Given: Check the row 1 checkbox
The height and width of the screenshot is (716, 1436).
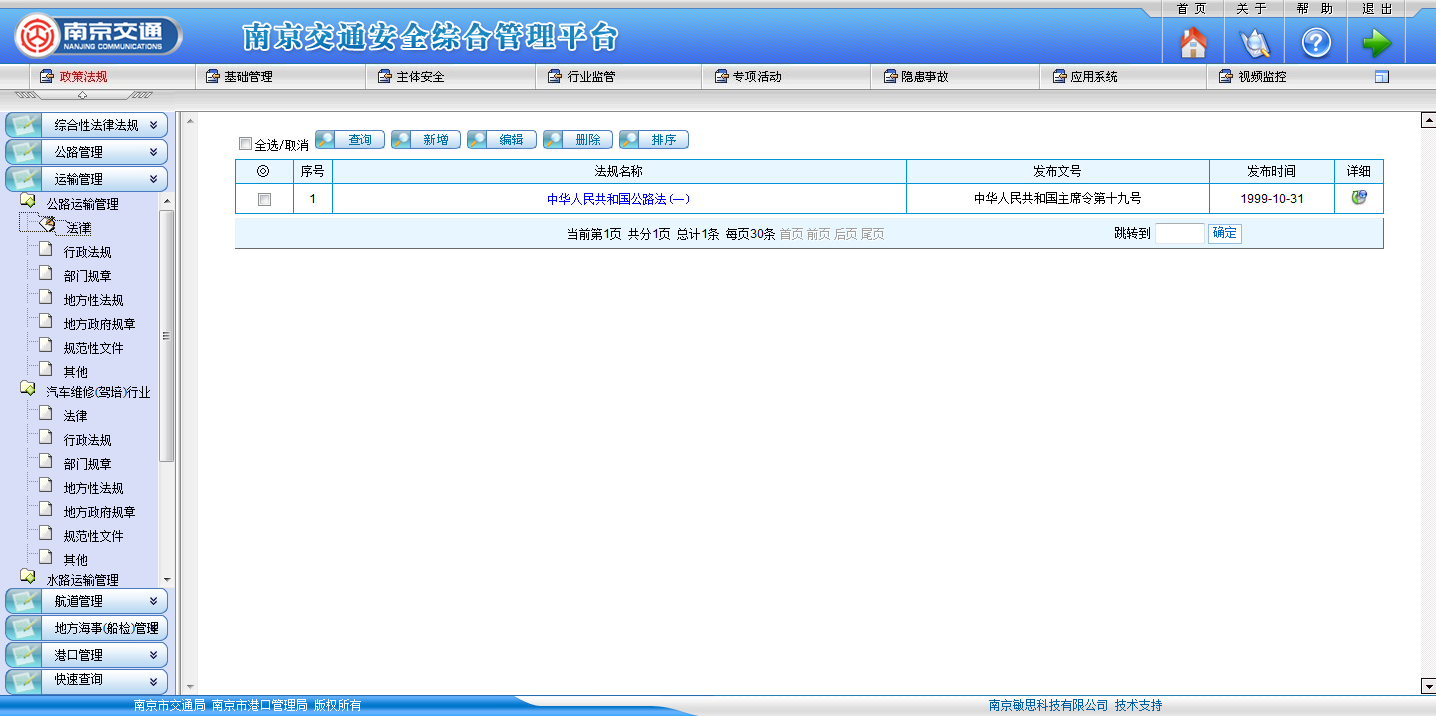Looking at the screenshot, I should click(264, 199).
